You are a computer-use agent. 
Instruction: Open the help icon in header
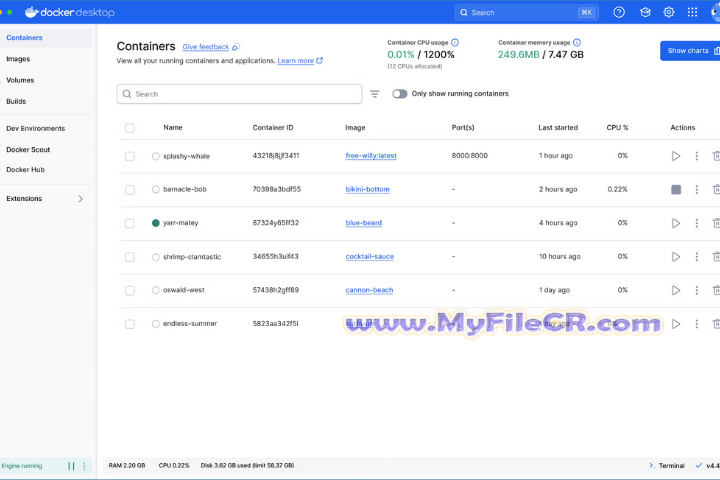point(619,12)
